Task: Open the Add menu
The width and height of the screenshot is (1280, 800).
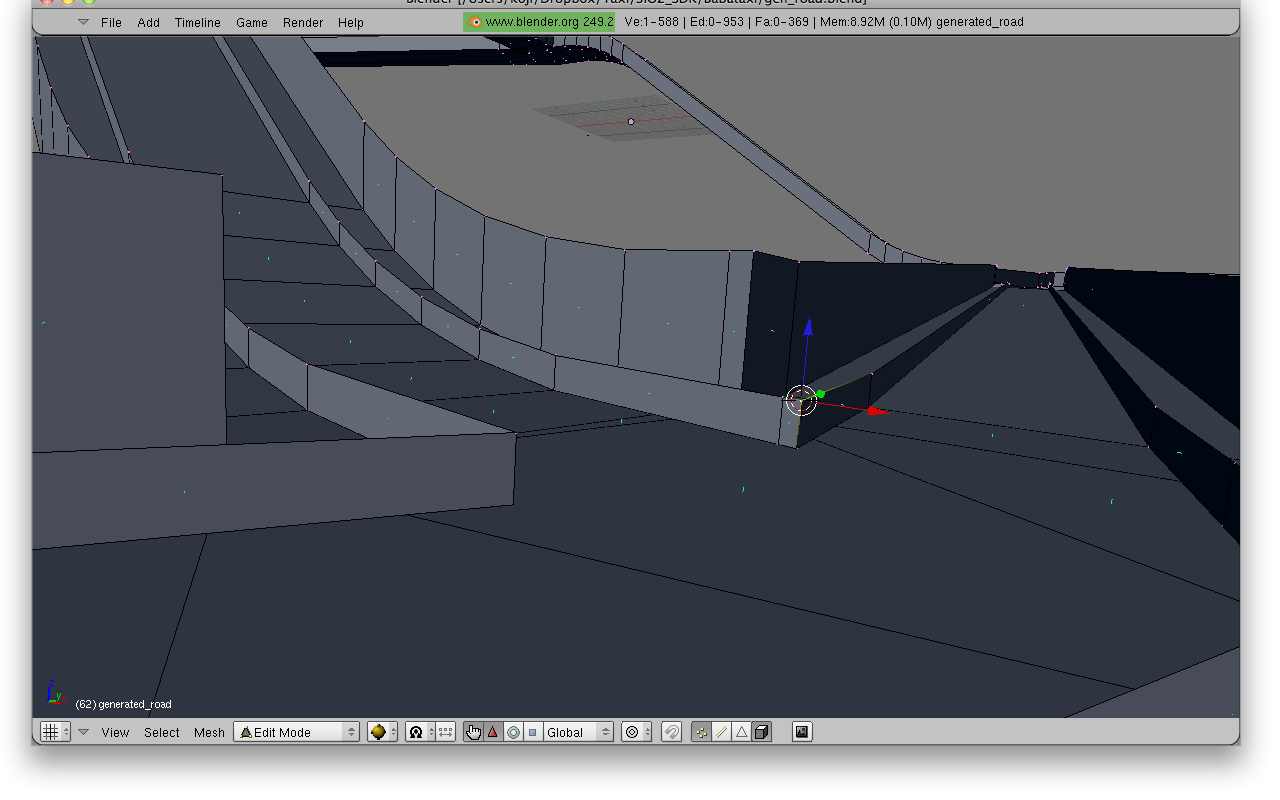Action: (148, 22)
